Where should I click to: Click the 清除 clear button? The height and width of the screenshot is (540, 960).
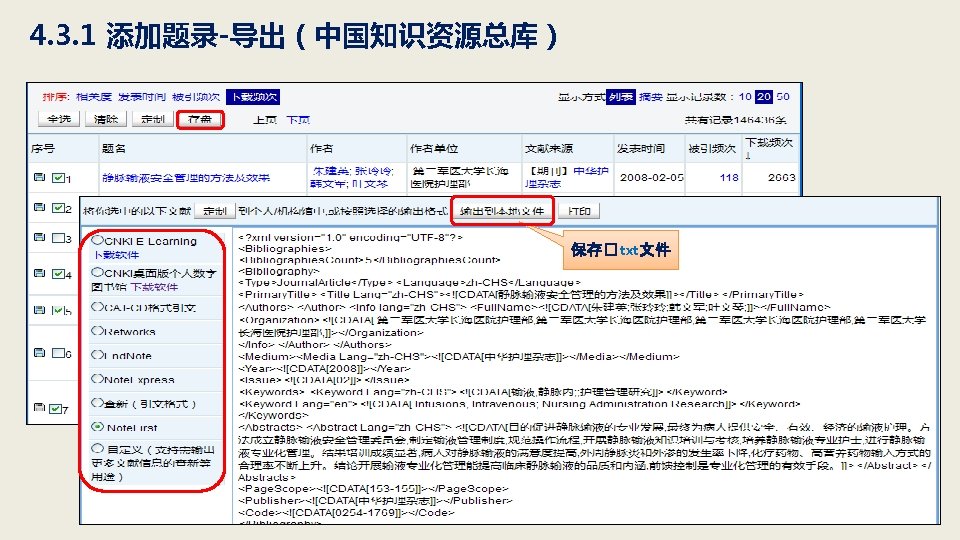[x=106, y=119]
